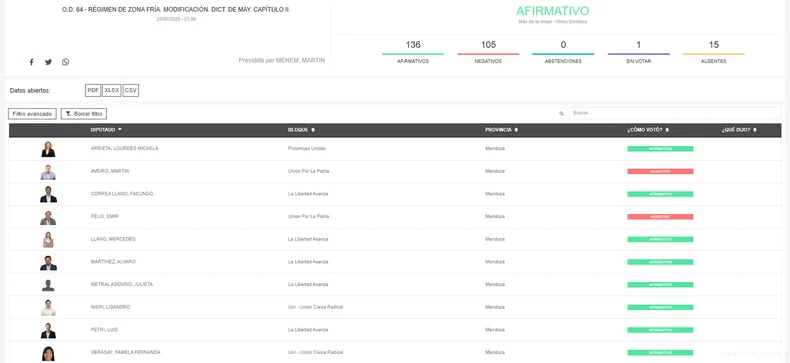Filter by the 0 ABSTENCIONES counter
This screenshot has height=363, width=790.
coord(563,52)
